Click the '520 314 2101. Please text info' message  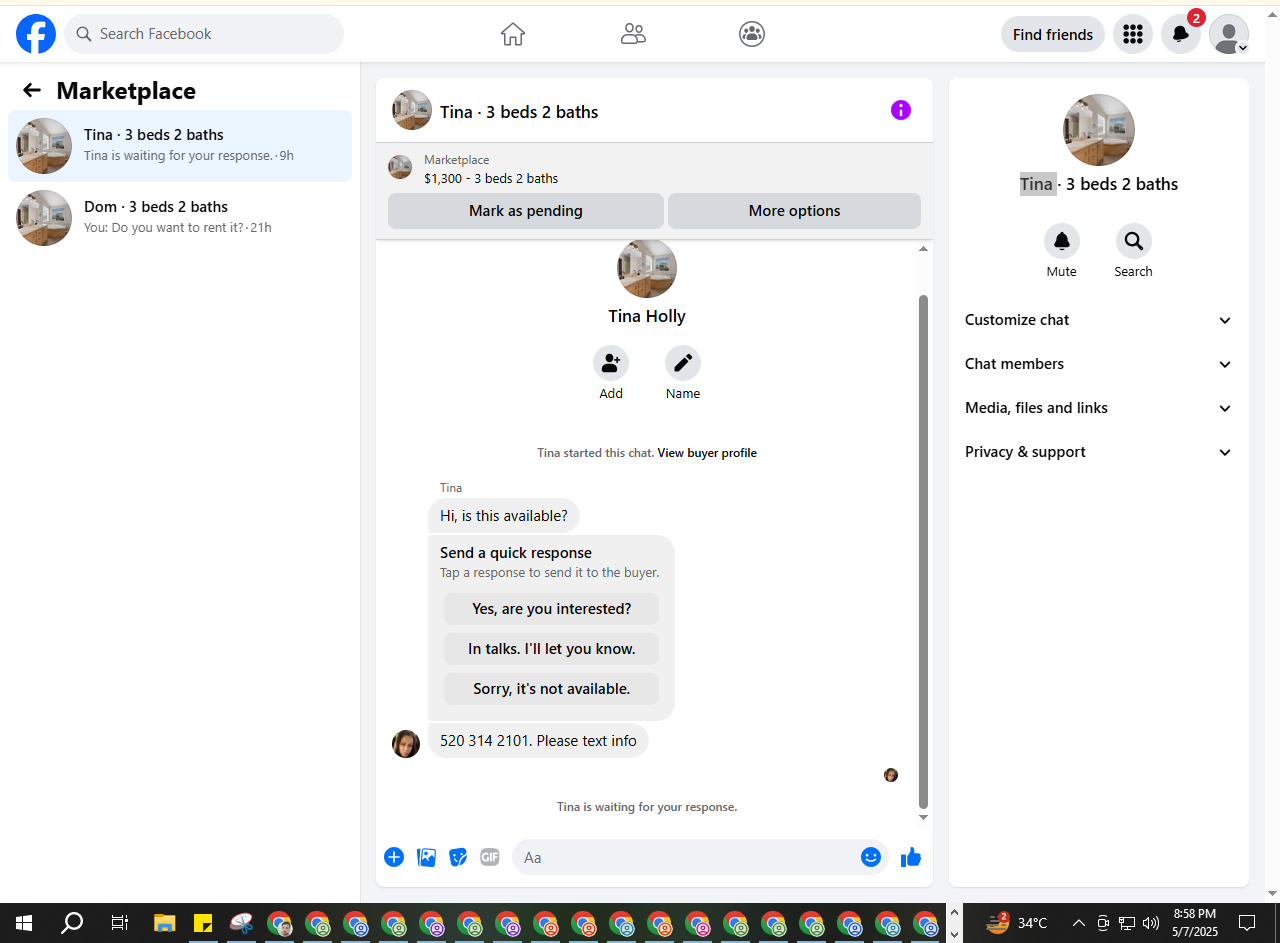coord(538,741)
